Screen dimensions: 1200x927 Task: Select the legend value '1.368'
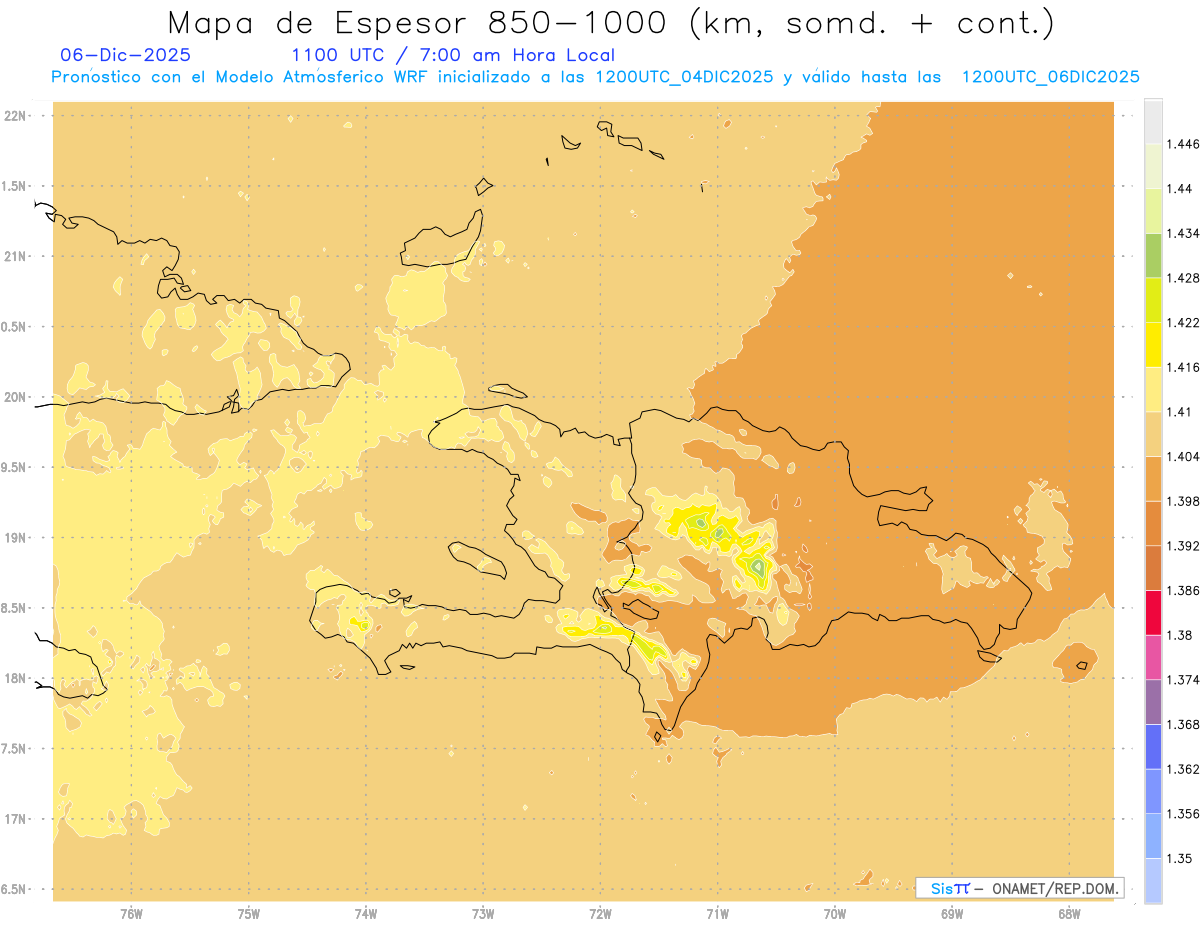click(x=1183, y=724)
